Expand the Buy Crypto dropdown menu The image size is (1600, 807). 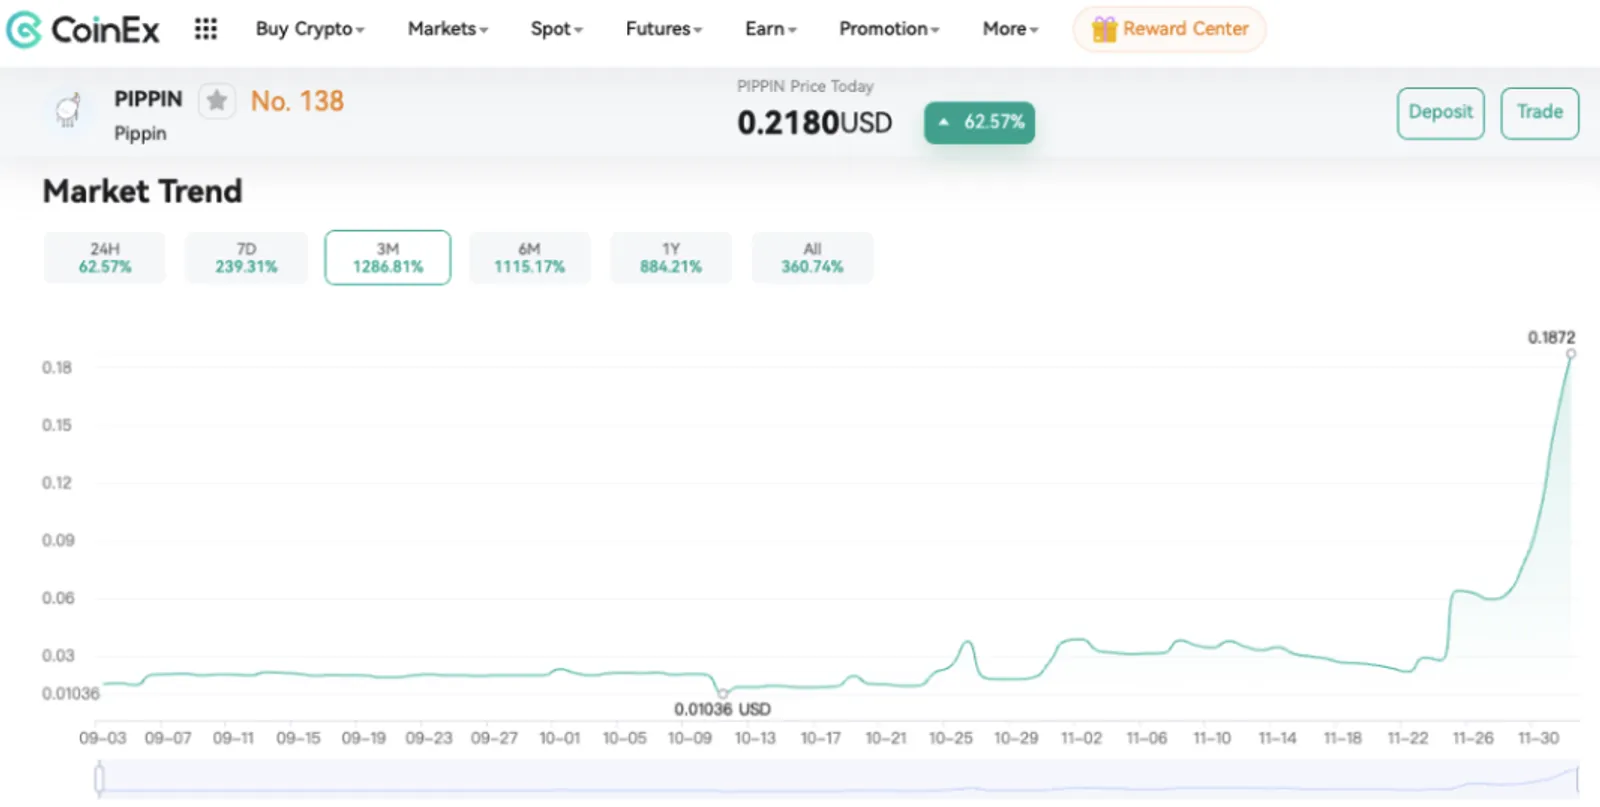pyautogui.click(x=310, y=29)
